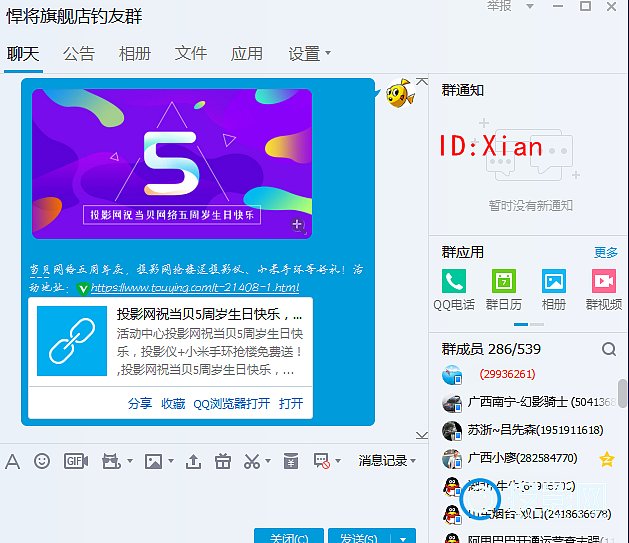This screenshot has height=543, width=629.
Task: Click the member list scrollbar thumb
Action: (623, 393)
